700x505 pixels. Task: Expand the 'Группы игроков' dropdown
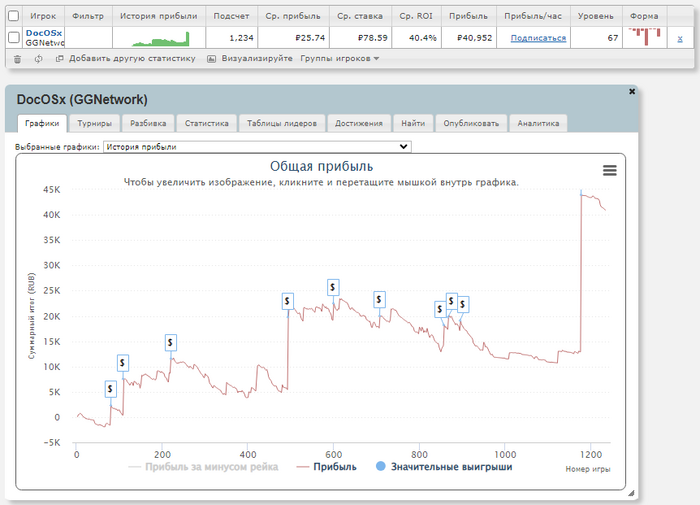[339, 58]
